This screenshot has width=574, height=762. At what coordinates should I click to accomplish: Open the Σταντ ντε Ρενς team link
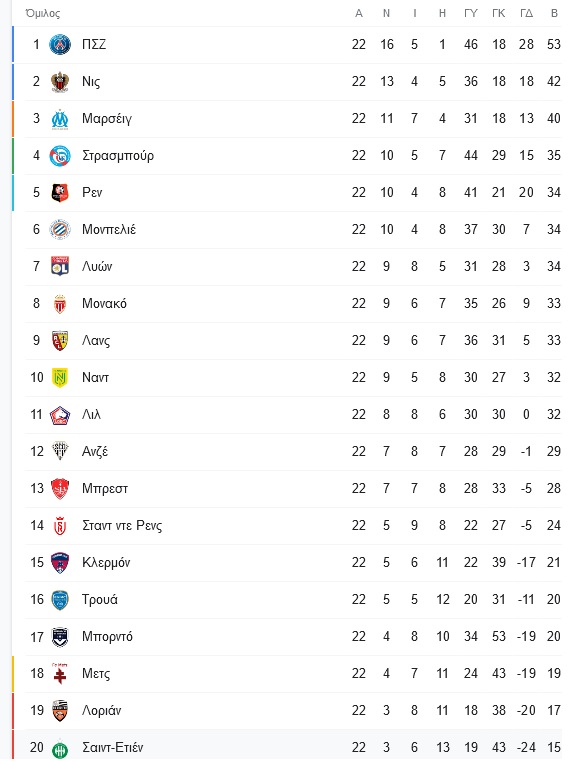click(x=122, y=526)
